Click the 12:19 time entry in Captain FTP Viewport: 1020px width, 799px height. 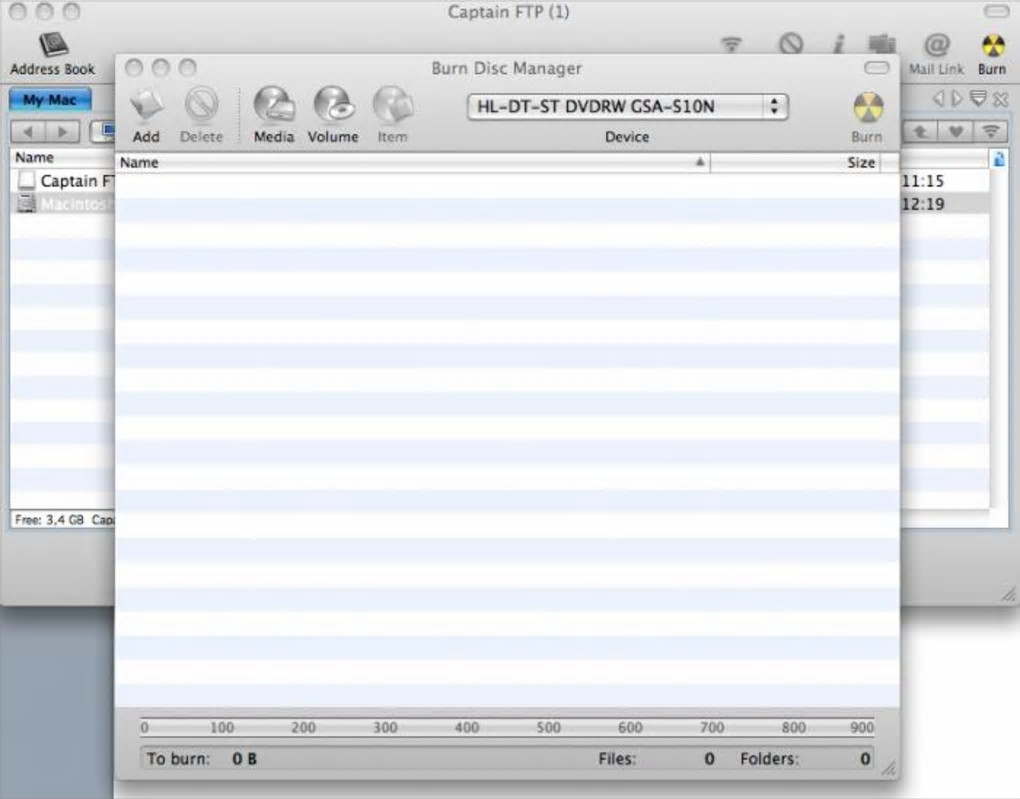point(922,204)
